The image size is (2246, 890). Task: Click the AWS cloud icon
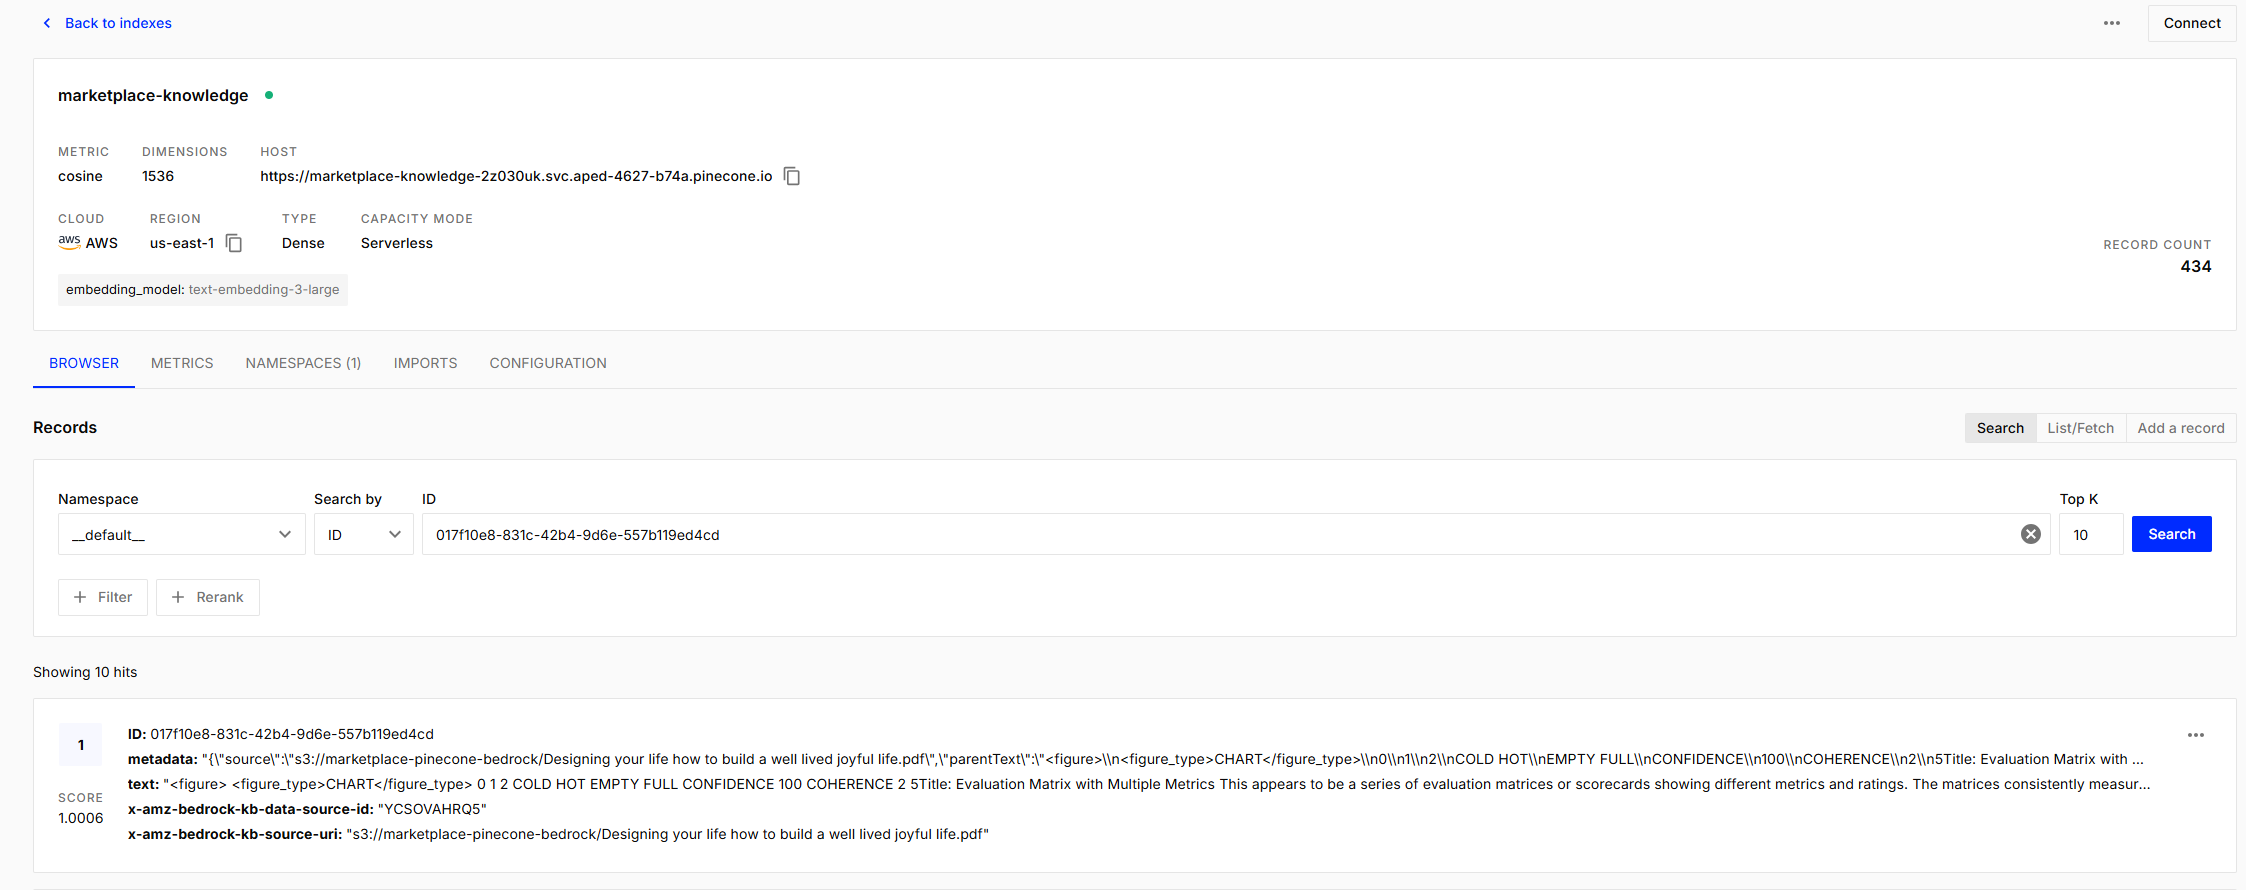point(68,242)
